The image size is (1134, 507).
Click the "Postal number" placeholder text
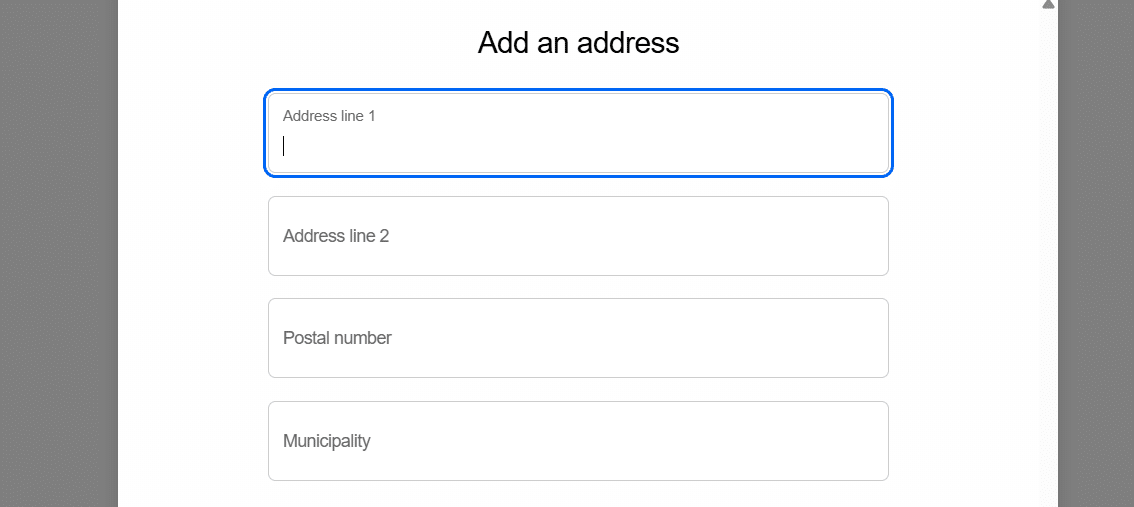pyautogui.click(x=337, y=338)
